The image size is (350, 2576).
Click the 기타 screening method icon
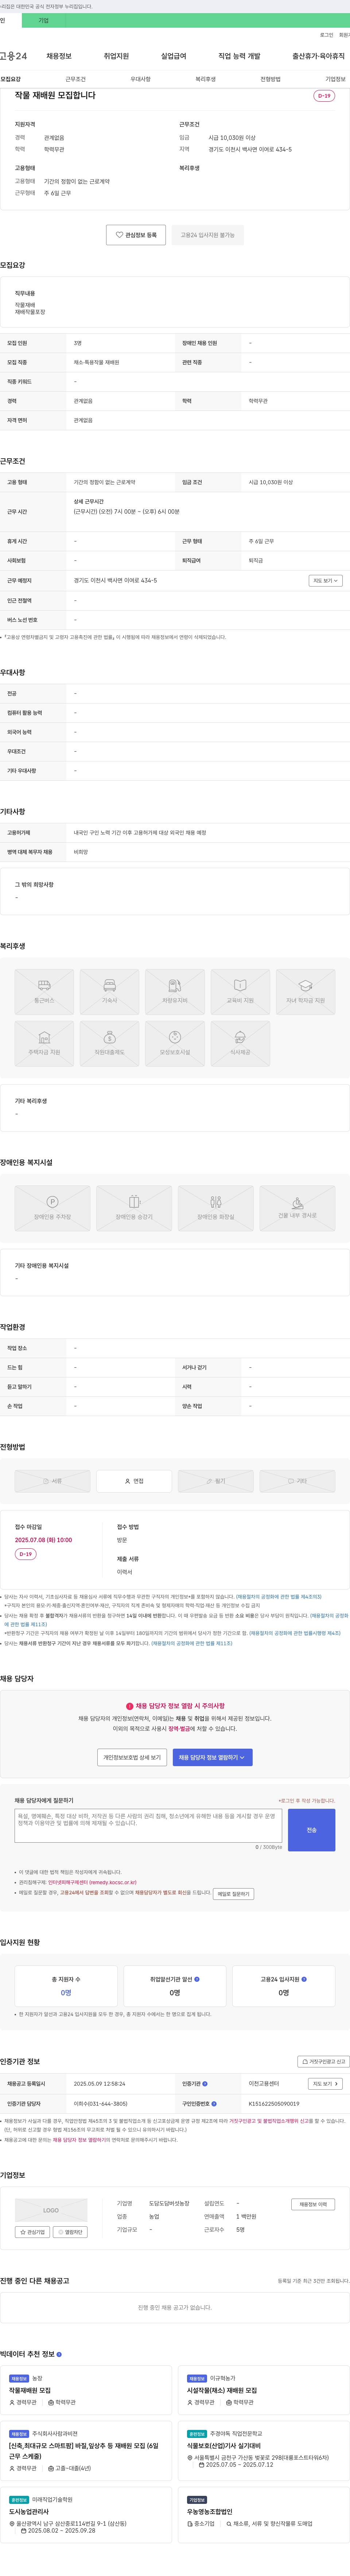297,1481
